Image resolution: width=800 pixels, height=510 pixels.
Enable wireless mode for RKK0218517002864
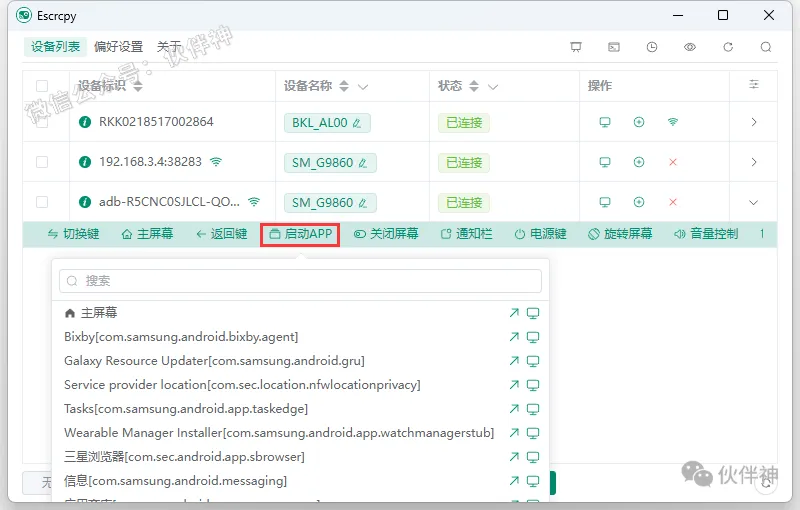[673, 122]
